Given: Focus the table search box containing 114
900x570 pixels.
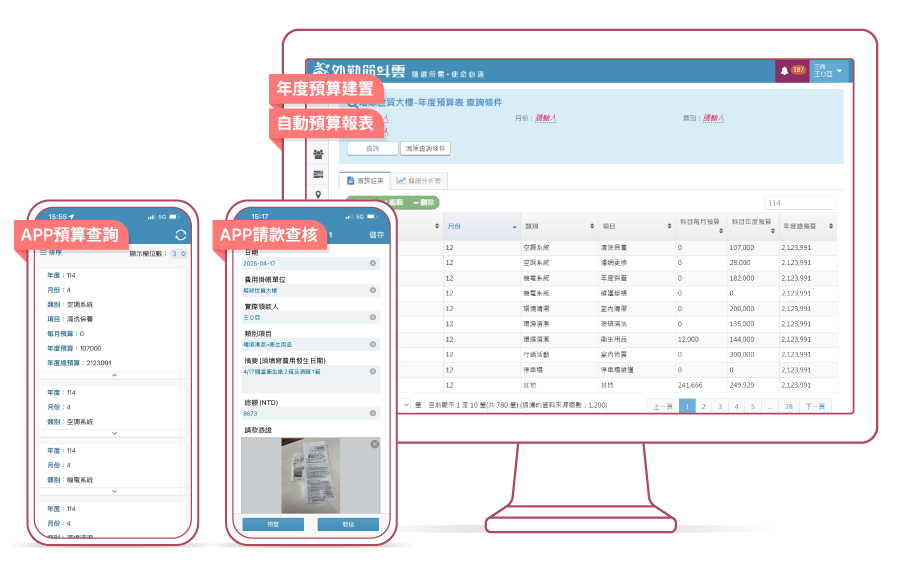Looking at the screenshot, I should [800, 203].
